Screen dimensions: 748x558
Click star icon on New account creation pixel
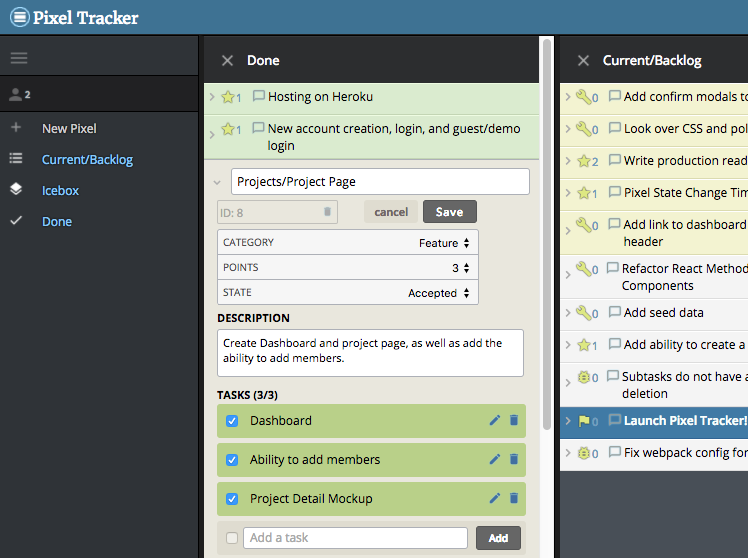[228, 129]
